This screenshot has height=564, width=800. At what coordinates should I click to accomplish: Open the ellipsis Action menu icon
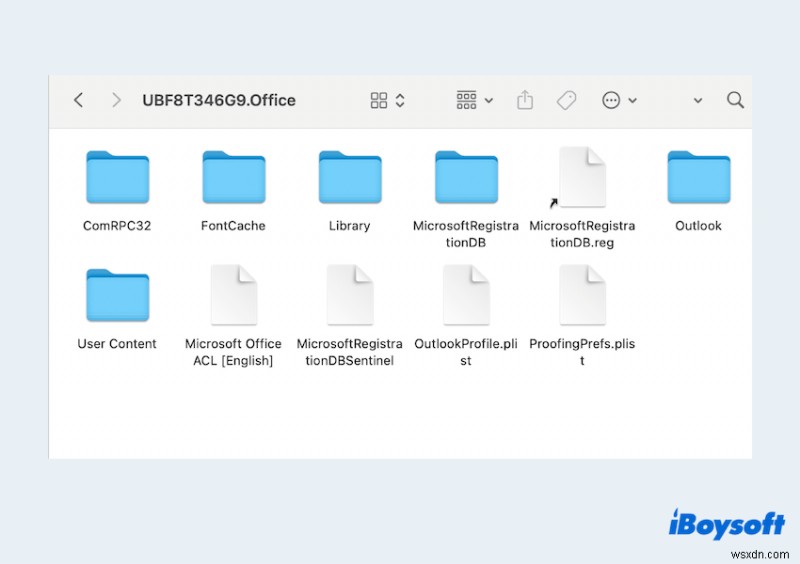click(x=611, y=100)
